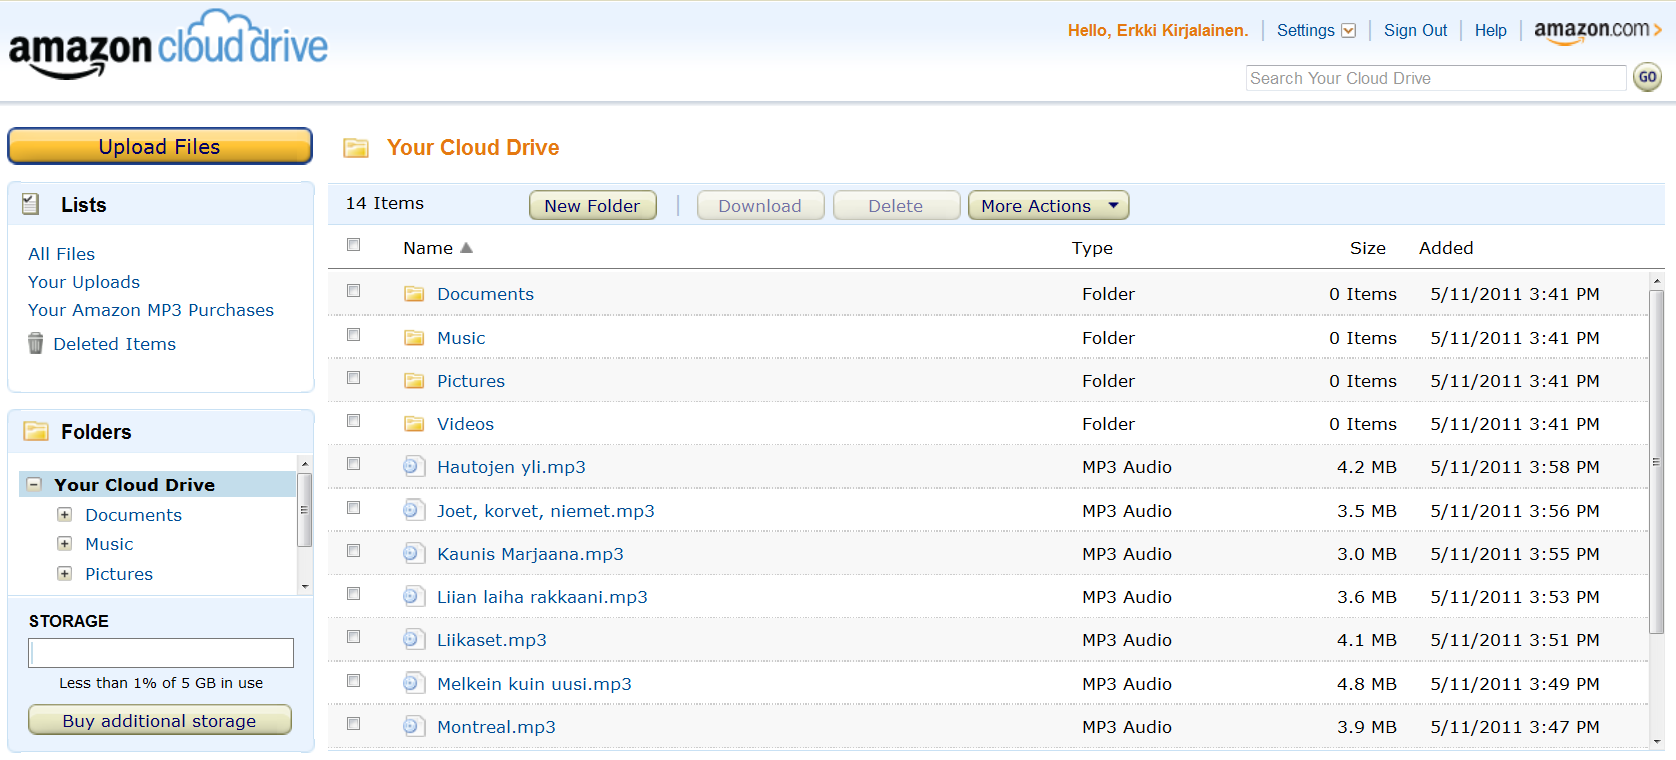The image size is (1676, 760).
Task: Sort by the Name column header
Action: [438, 248]
